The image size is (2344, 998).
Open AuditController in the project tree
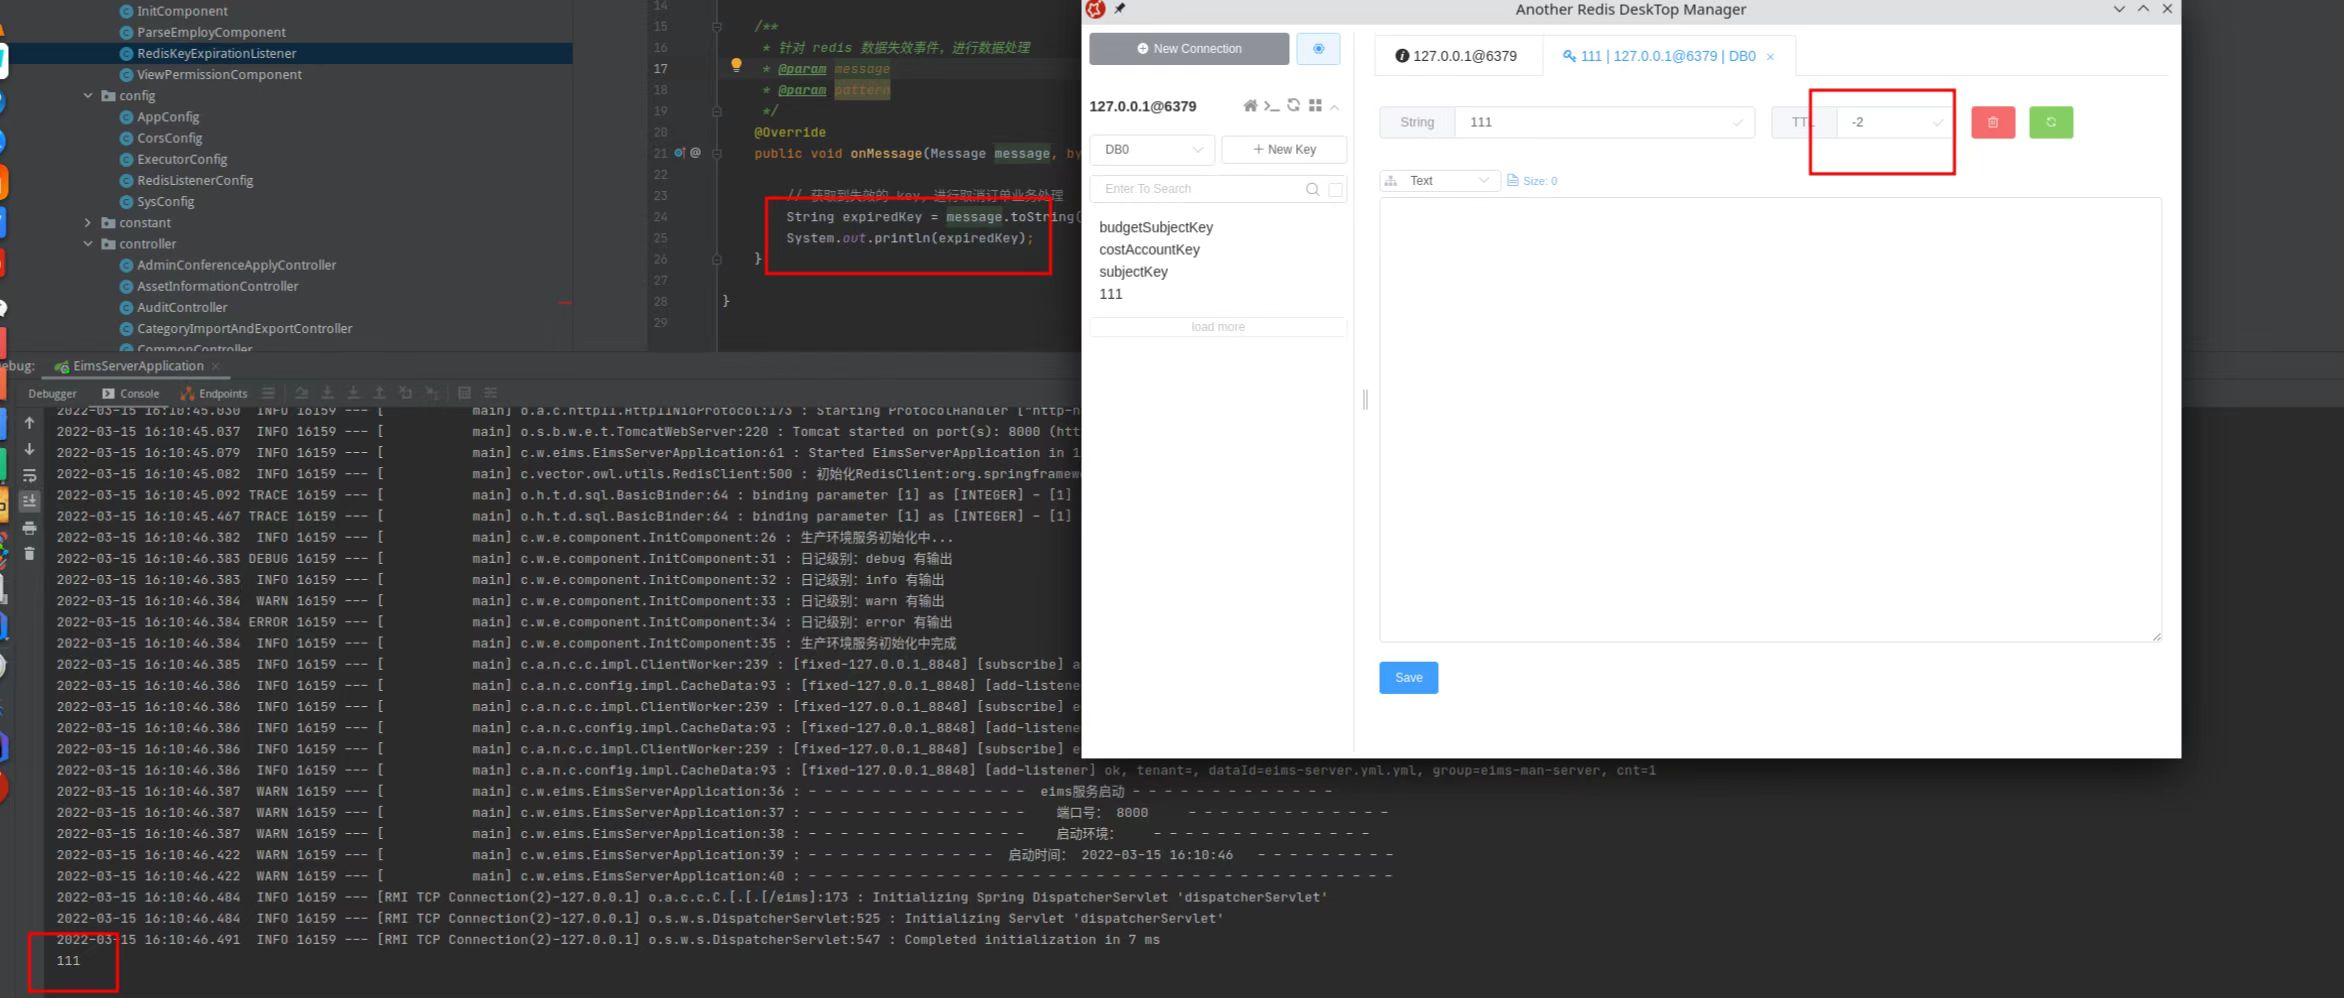(x=182, y=308)
